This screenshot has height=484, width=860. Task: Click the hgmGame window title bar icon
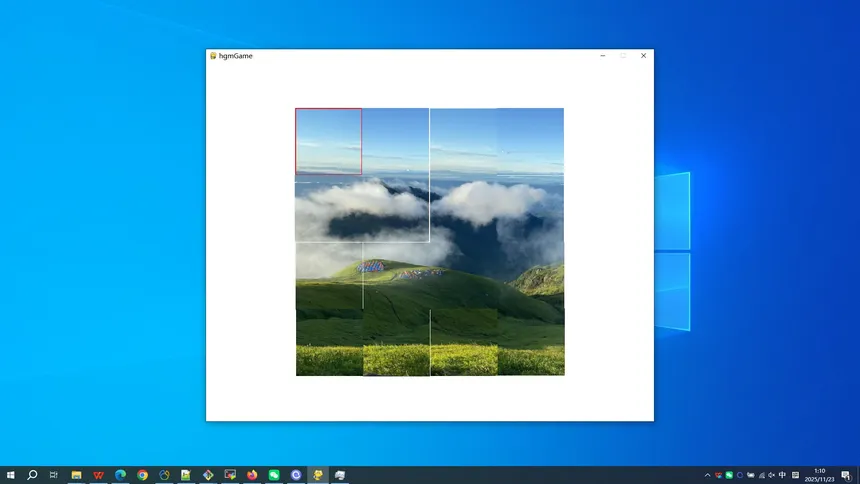click(x=213, y=56)
